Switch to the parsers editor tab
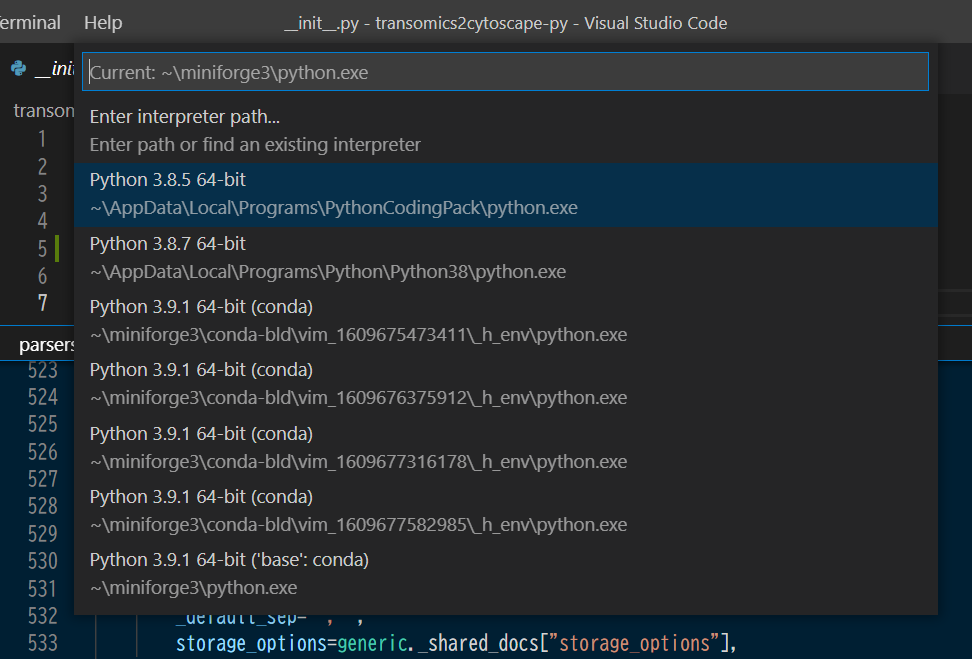Image resolution: width=972 pixels, height=659 pixels. click(x=46, y=345)
